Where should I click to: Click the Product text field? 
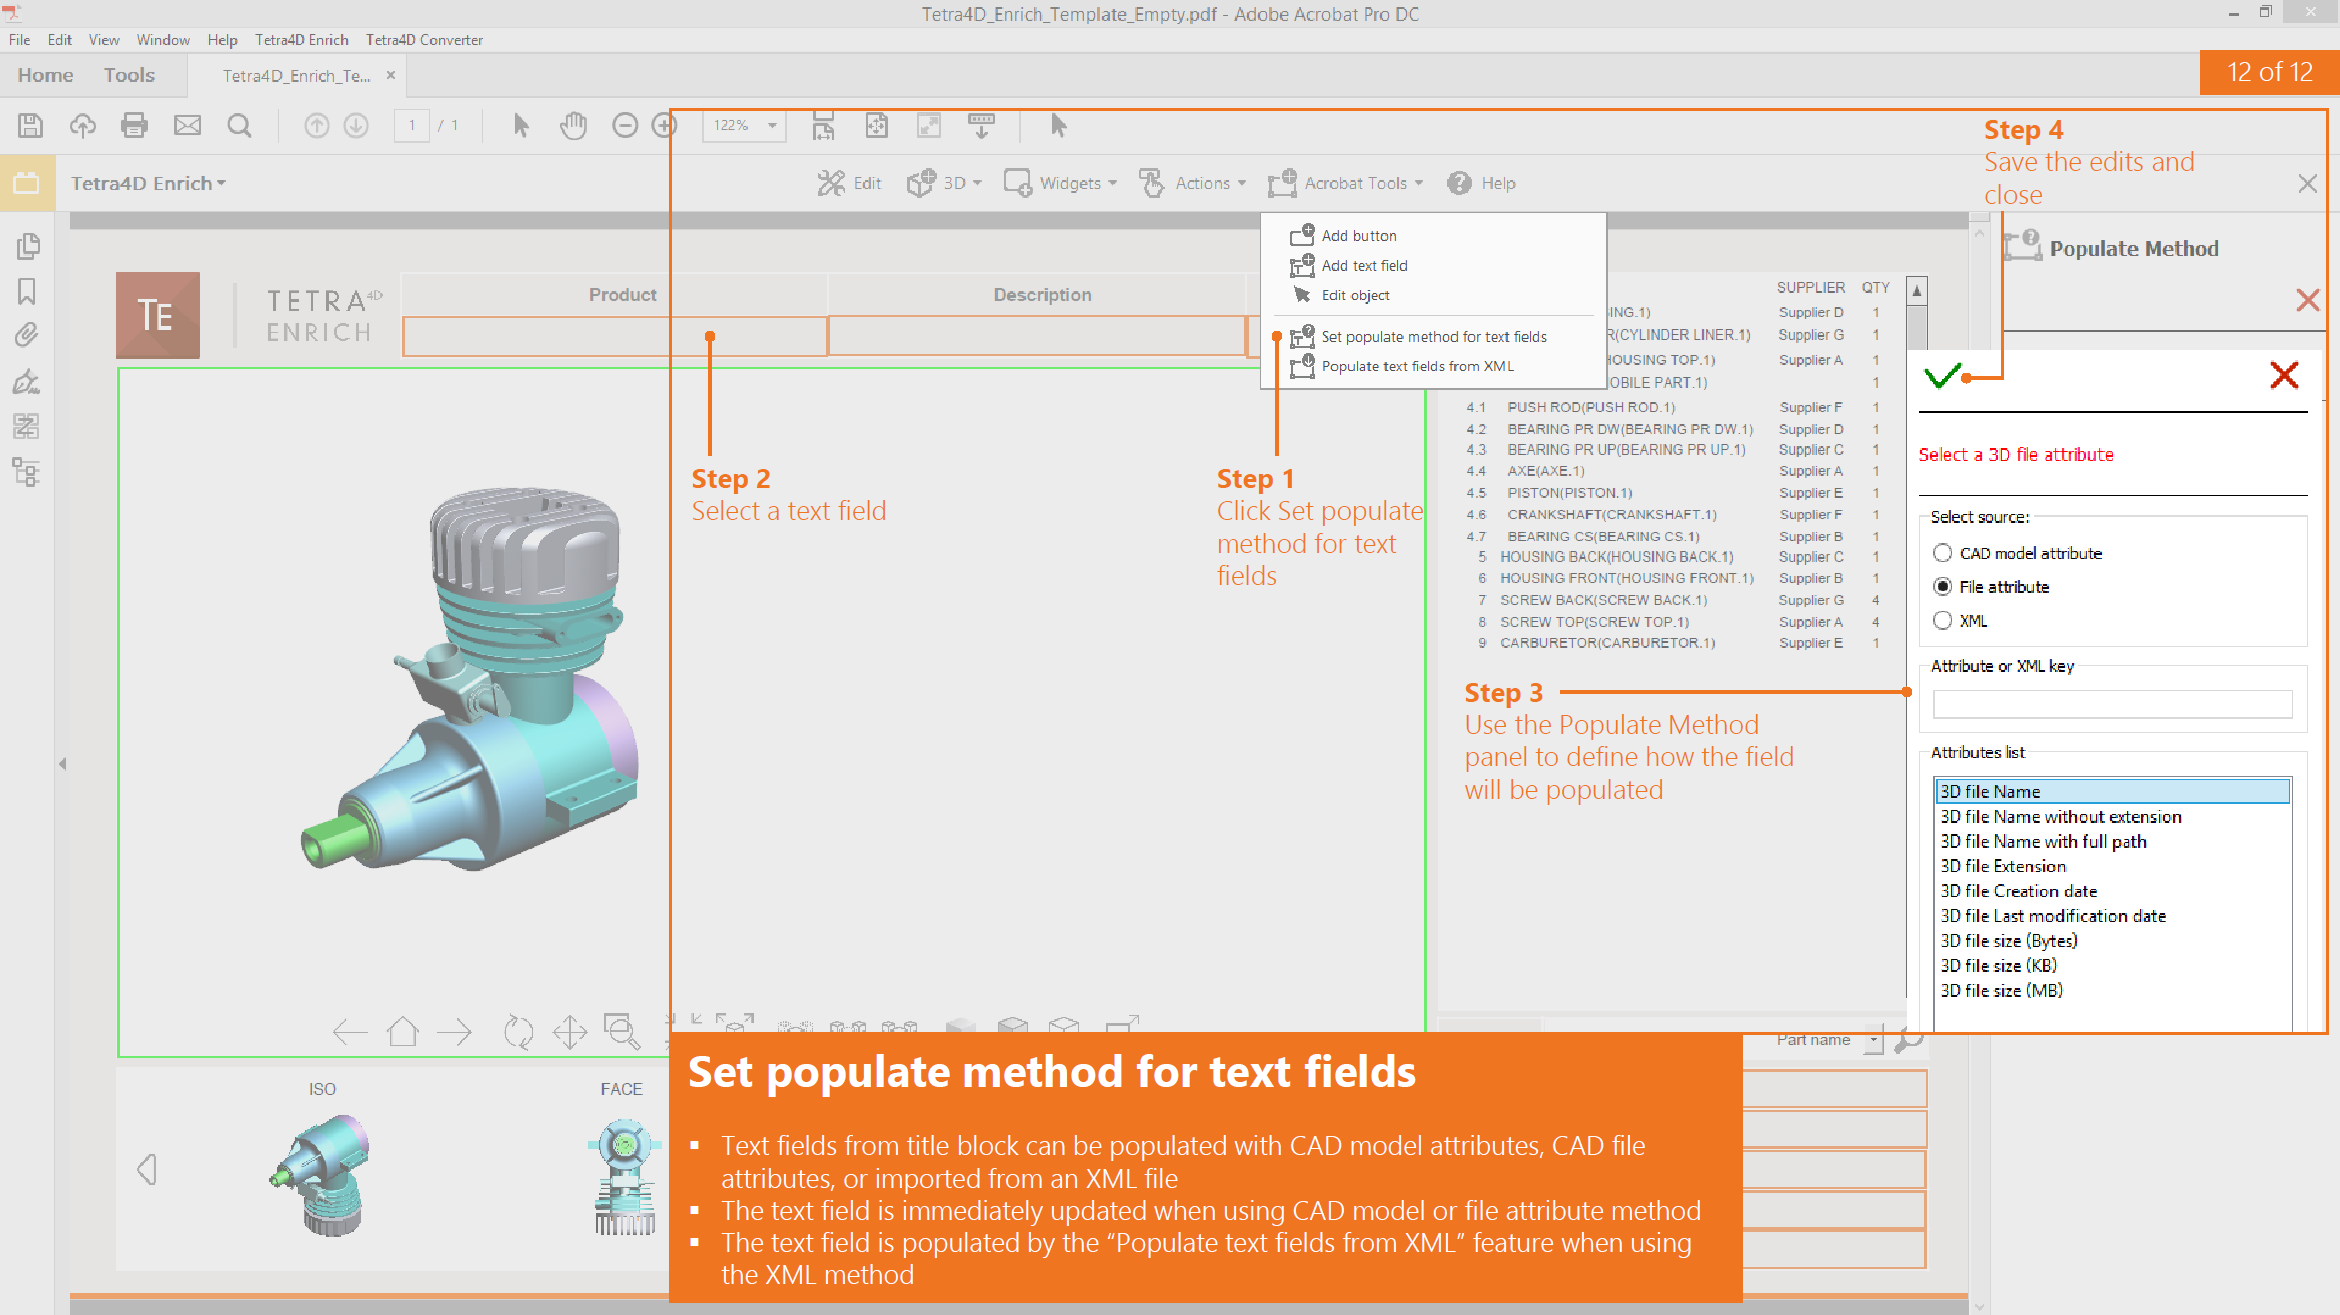pos(615,336)
